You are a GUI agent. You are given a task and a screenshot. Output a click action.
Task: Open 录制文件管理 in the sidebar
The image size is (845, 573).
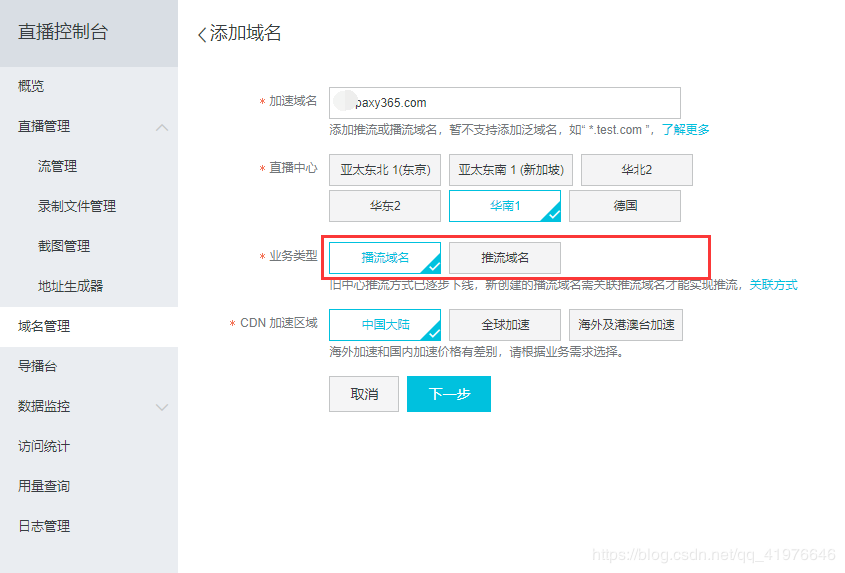(x=77, y=206)
